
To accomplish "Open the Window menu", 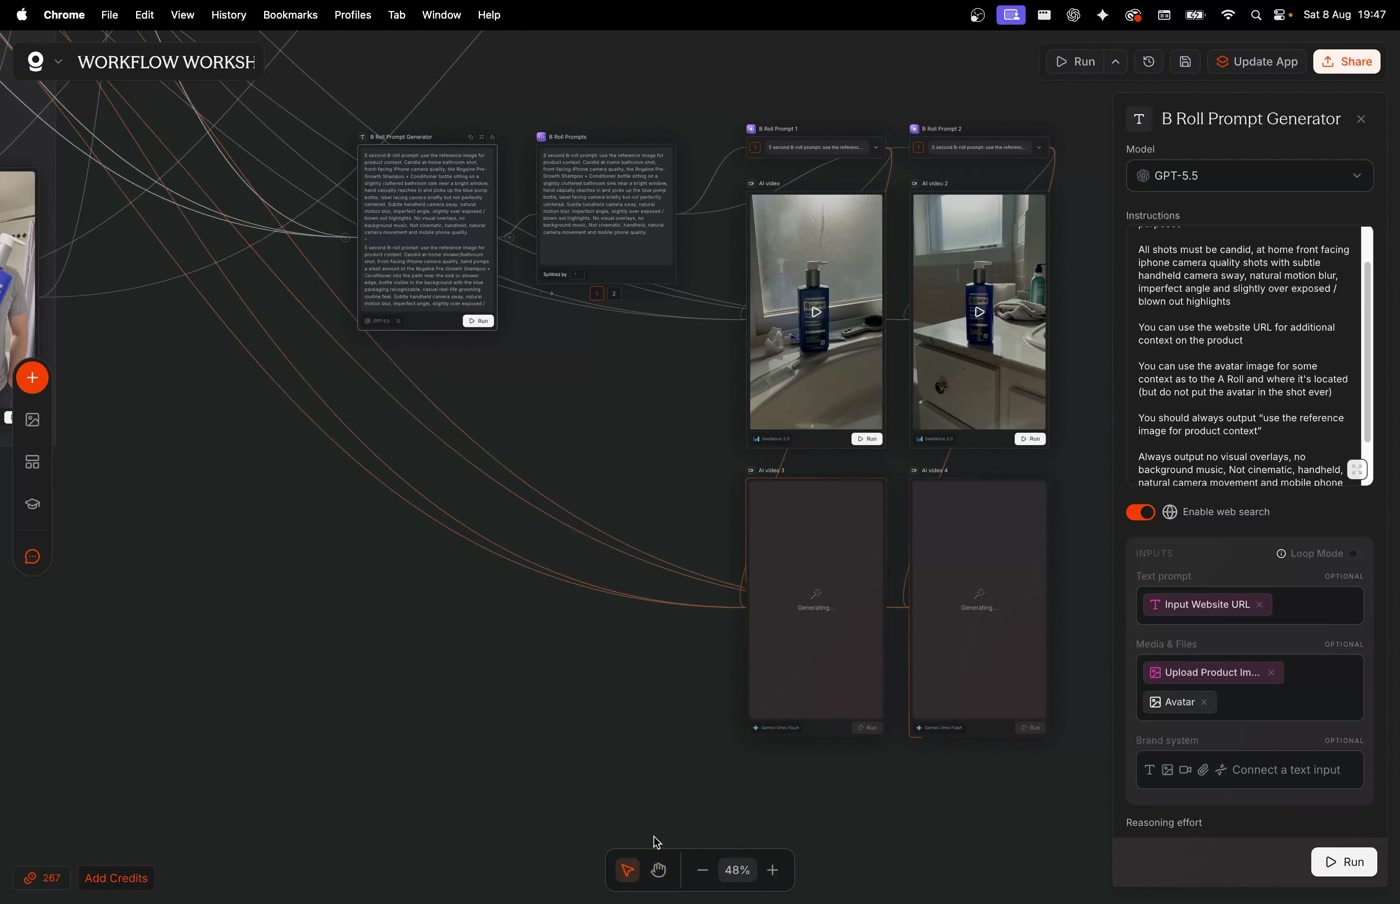I will coord(441,15).
